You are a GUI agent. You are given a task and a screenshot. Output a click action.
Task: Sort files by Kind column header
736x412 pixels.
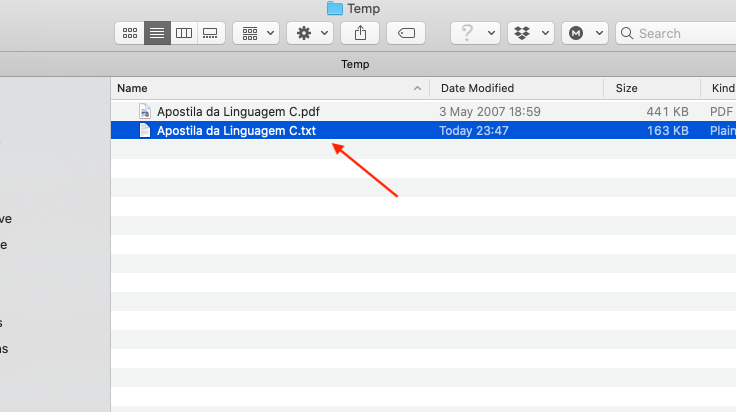tap(720, 88)
